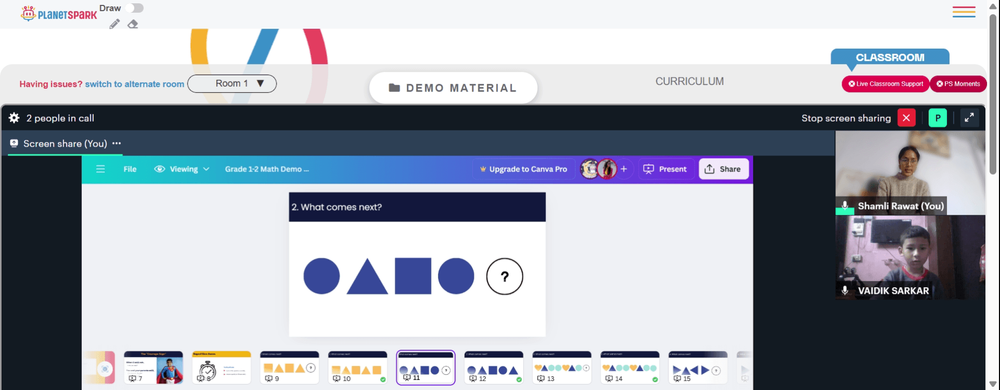Click Vaidik Sarkar's video tile
The height and width of the screenshot is (390, 1000).
coord(910,257)
